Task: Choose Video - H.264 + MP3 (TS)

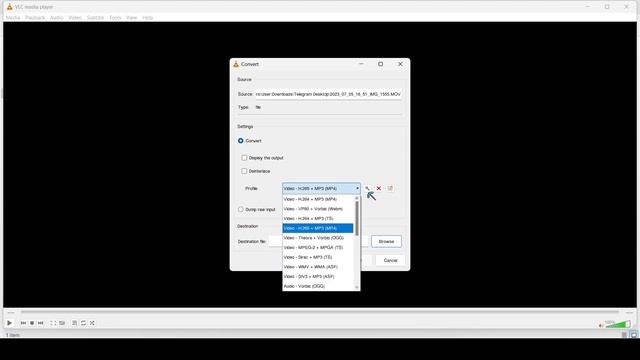Action: point(318,218)
